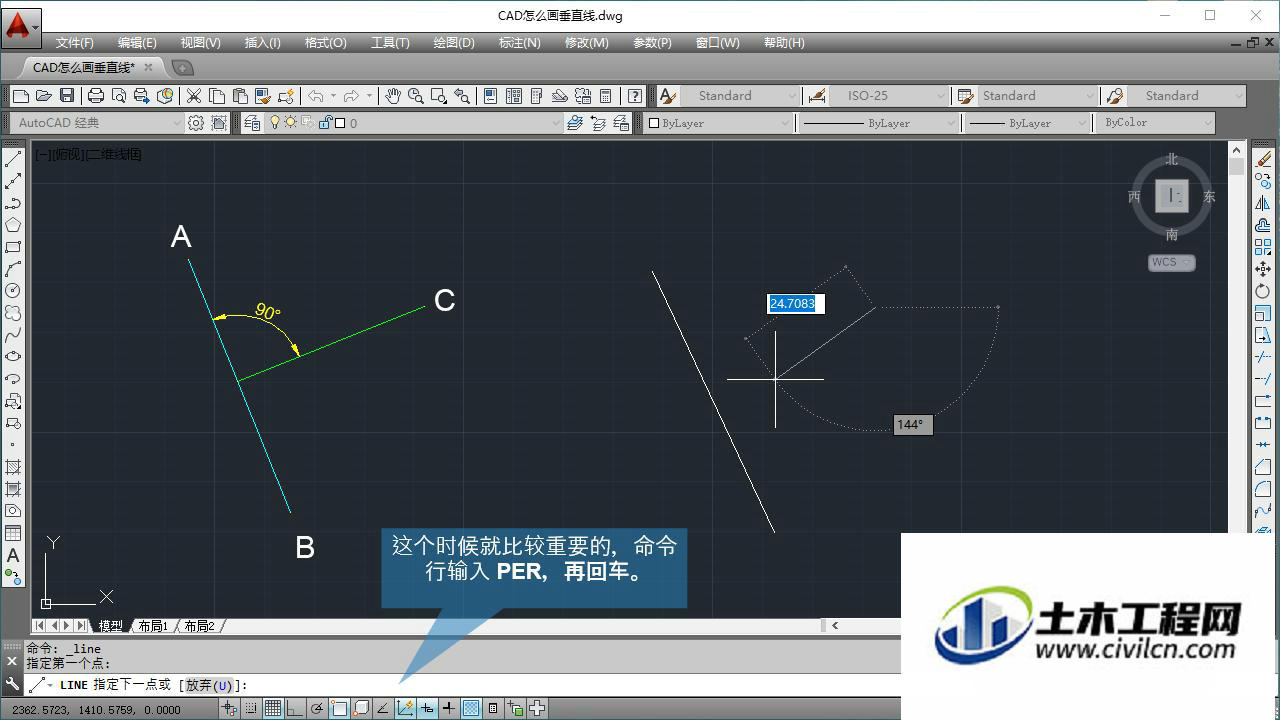Click the new drawing tab plus button
1280x720 pixels.
tap(182, 68)
